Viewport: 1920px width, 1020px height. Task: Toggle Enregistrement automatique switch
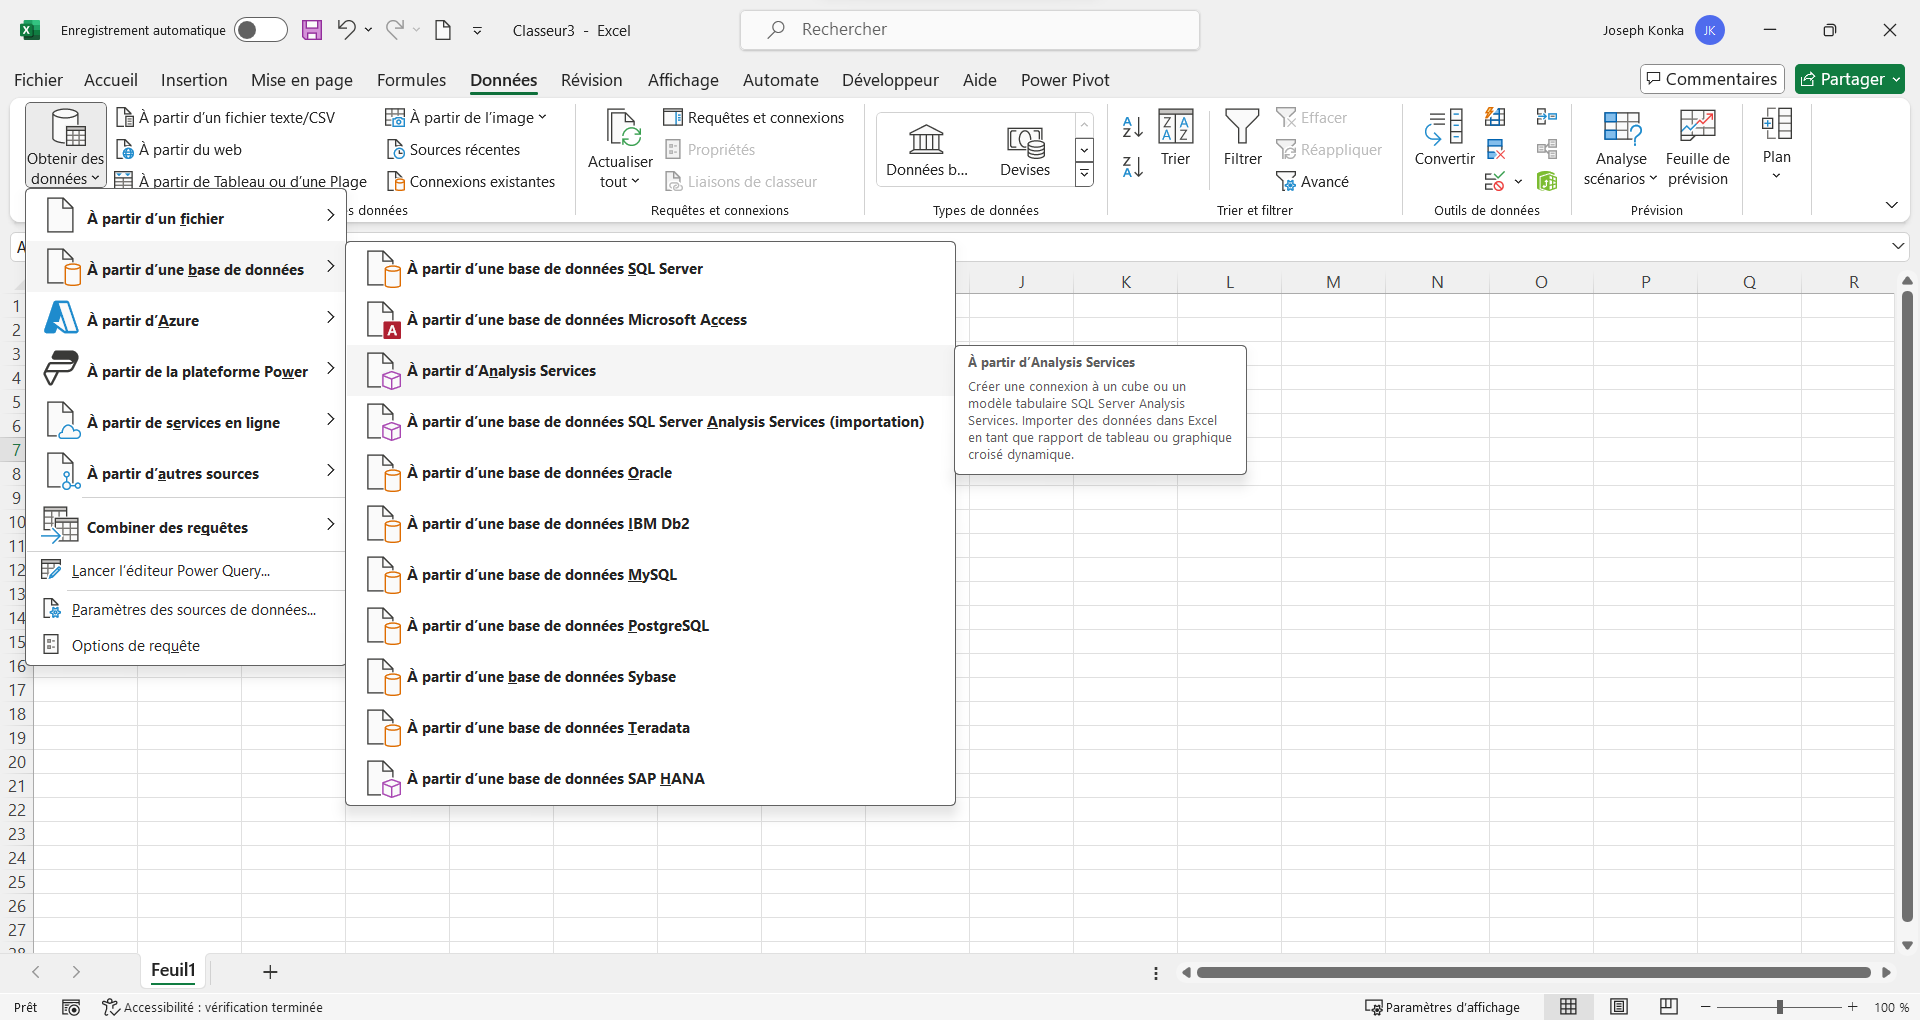coord(260,30)
